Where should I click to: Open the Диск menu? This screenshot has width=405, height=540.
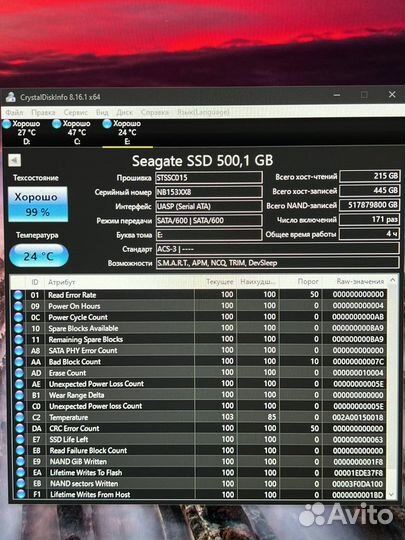pos(124,112)
